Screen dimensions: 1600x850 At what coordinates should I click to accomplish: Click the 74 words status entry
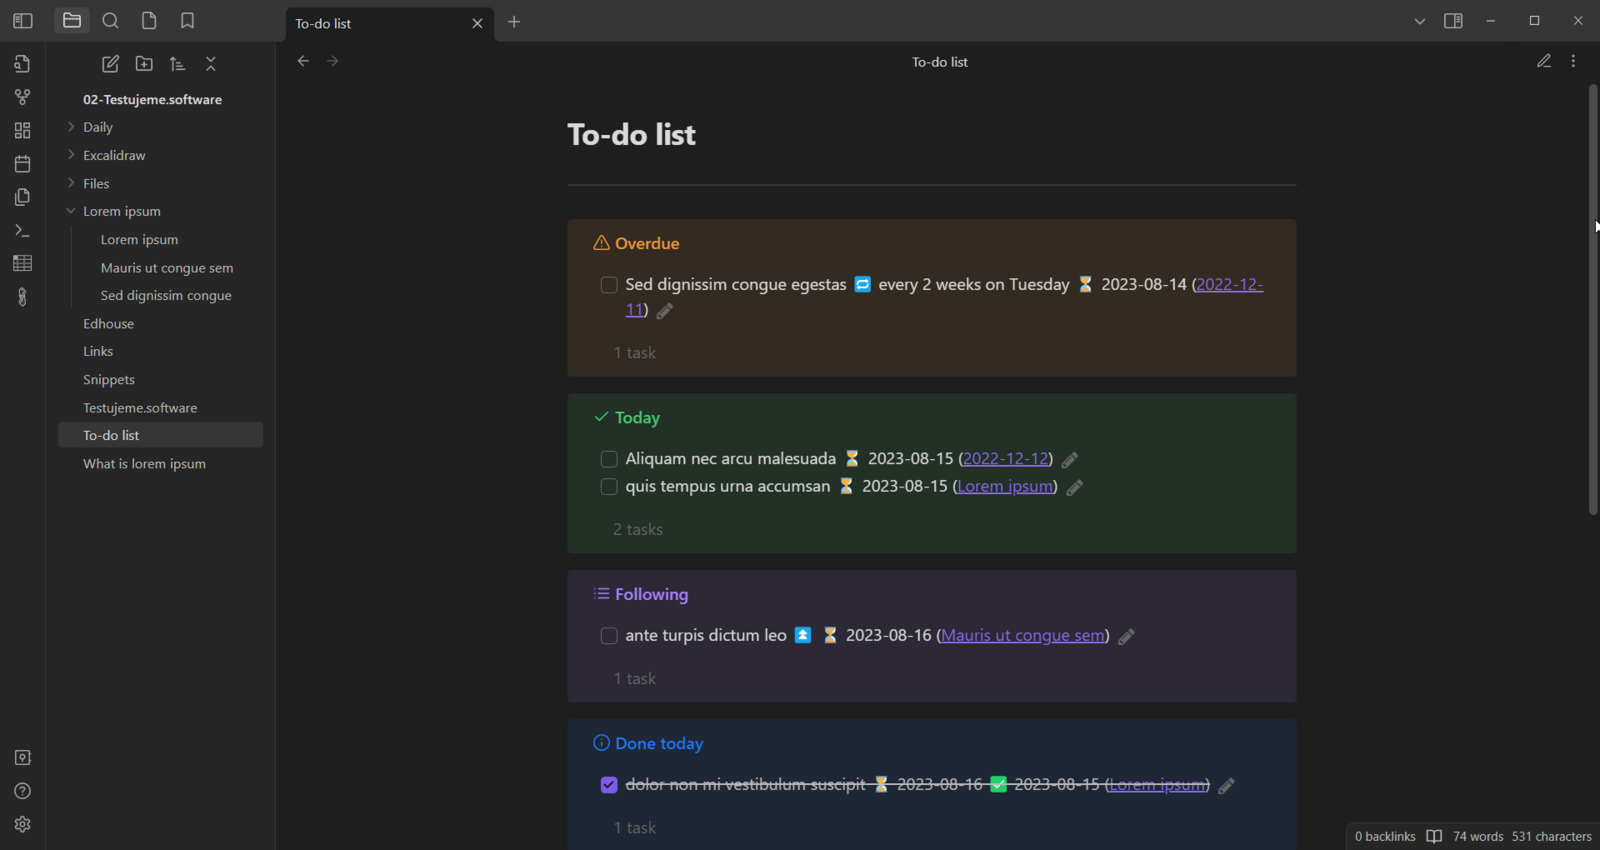tap(1478, 837)
